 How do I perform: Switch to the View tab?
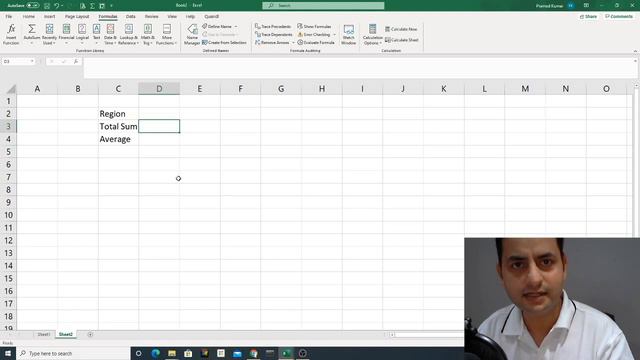(x=172, y=16)
